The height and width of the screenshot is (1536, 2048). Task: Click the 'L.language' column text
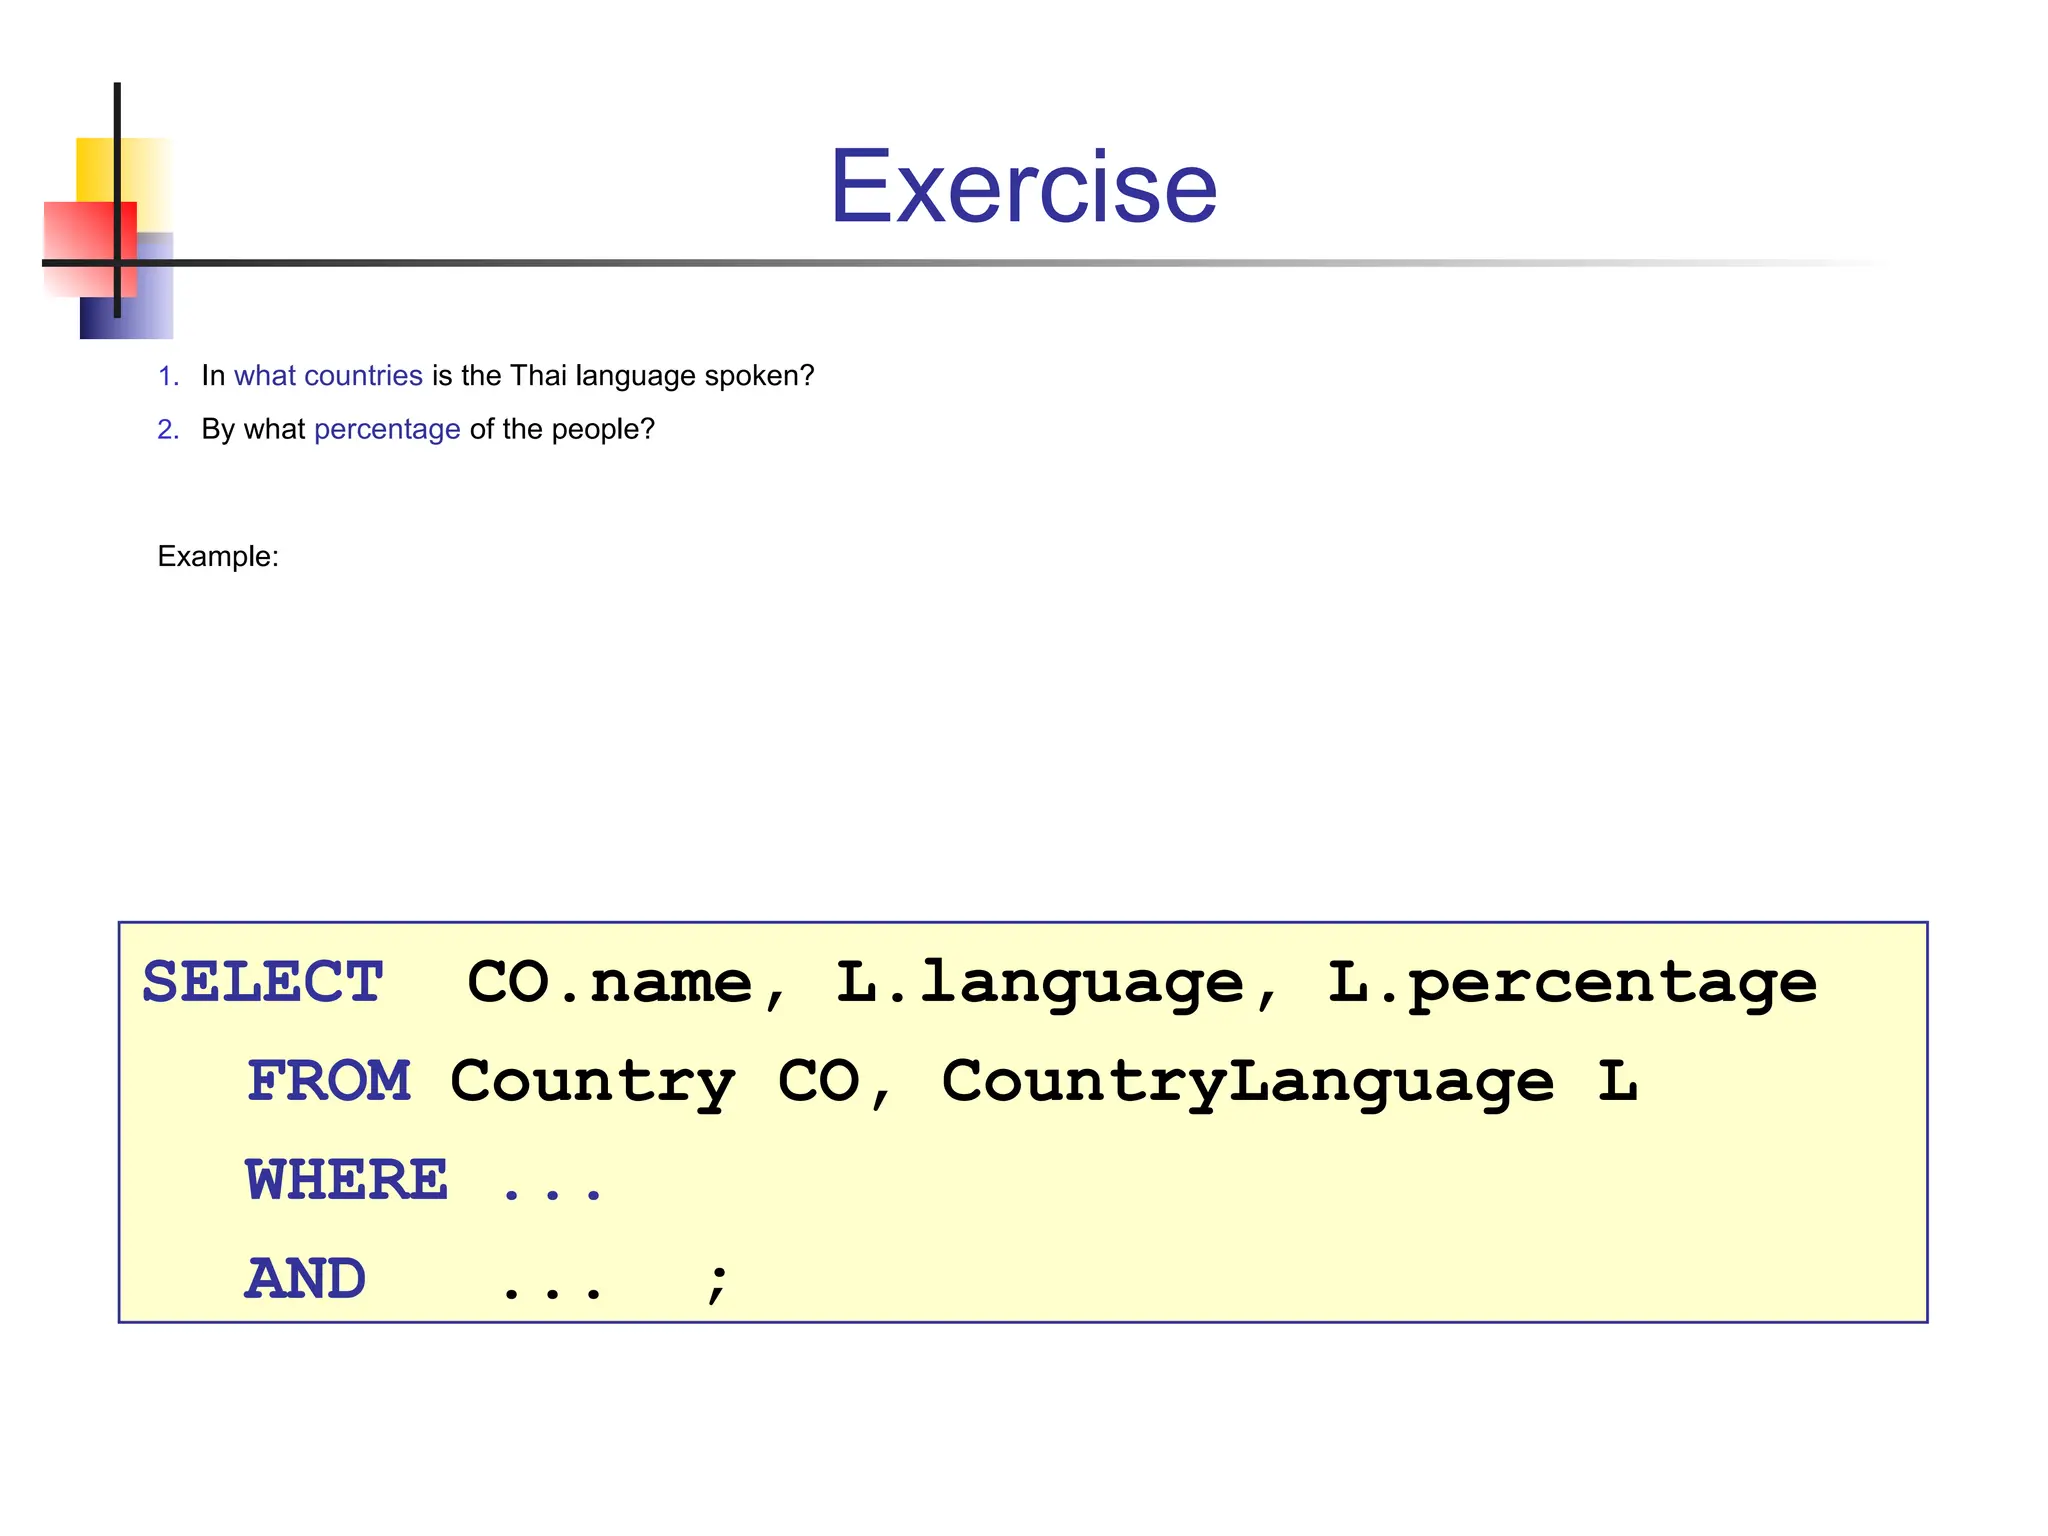(1040, 982)
